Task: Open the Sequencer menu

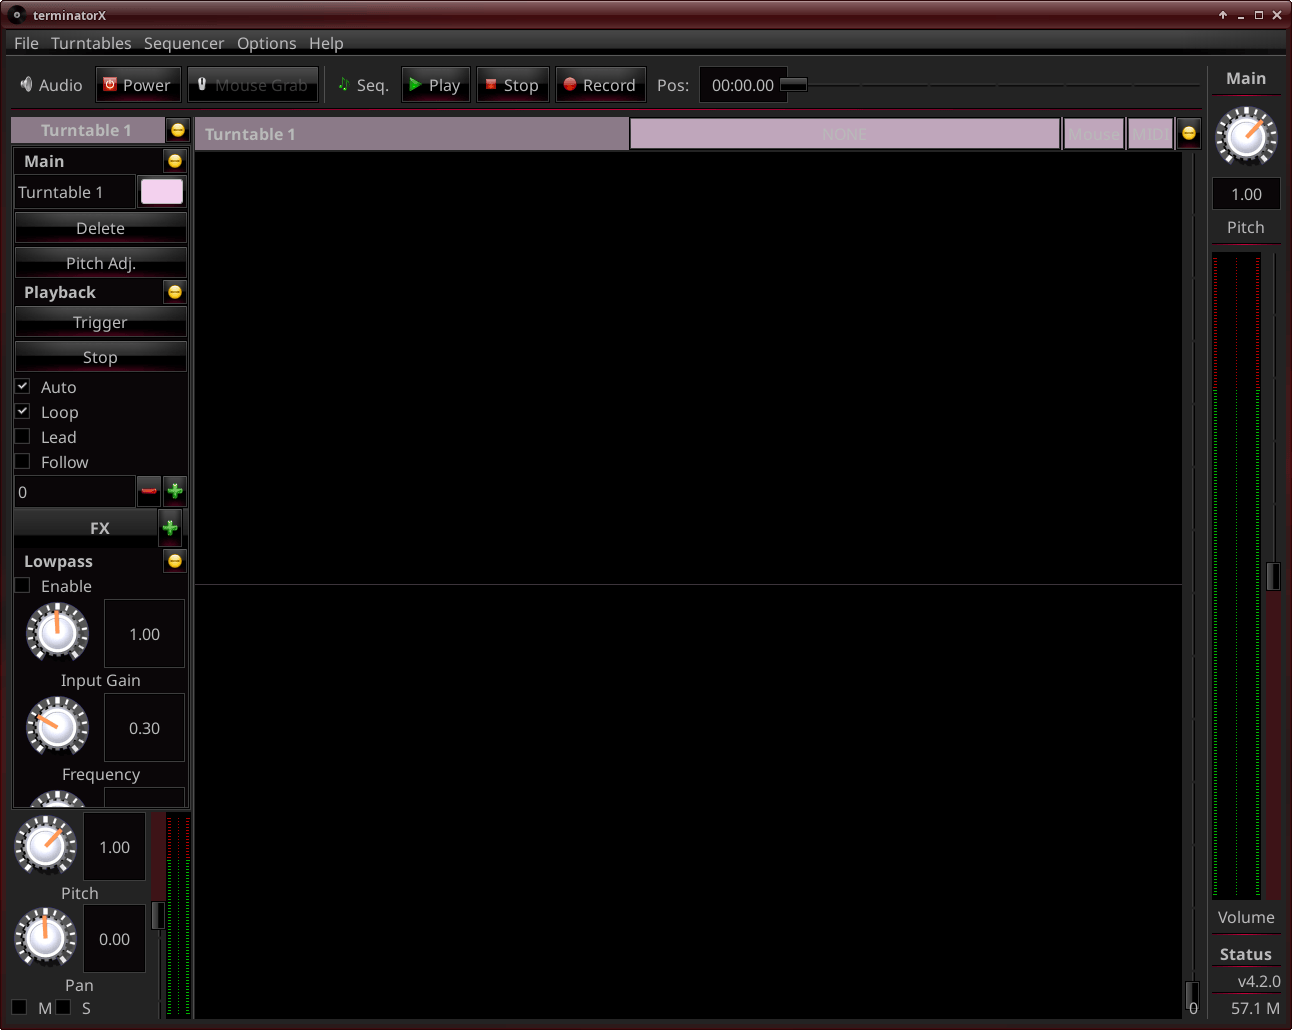Action: point(184,43)
